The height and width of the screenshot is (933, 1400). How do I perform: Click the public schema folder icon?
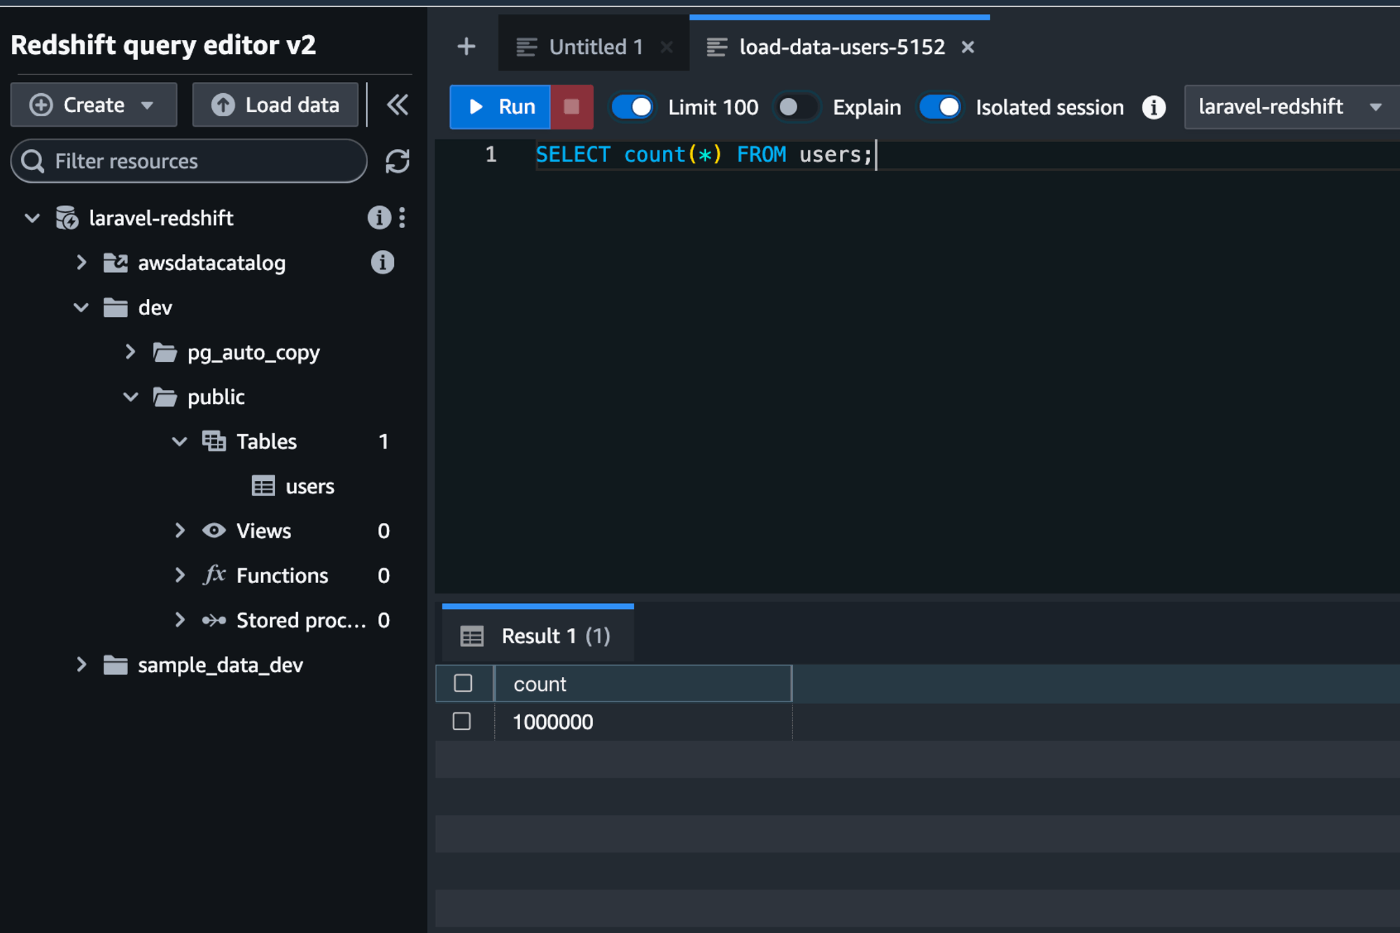tap(165, 397)
